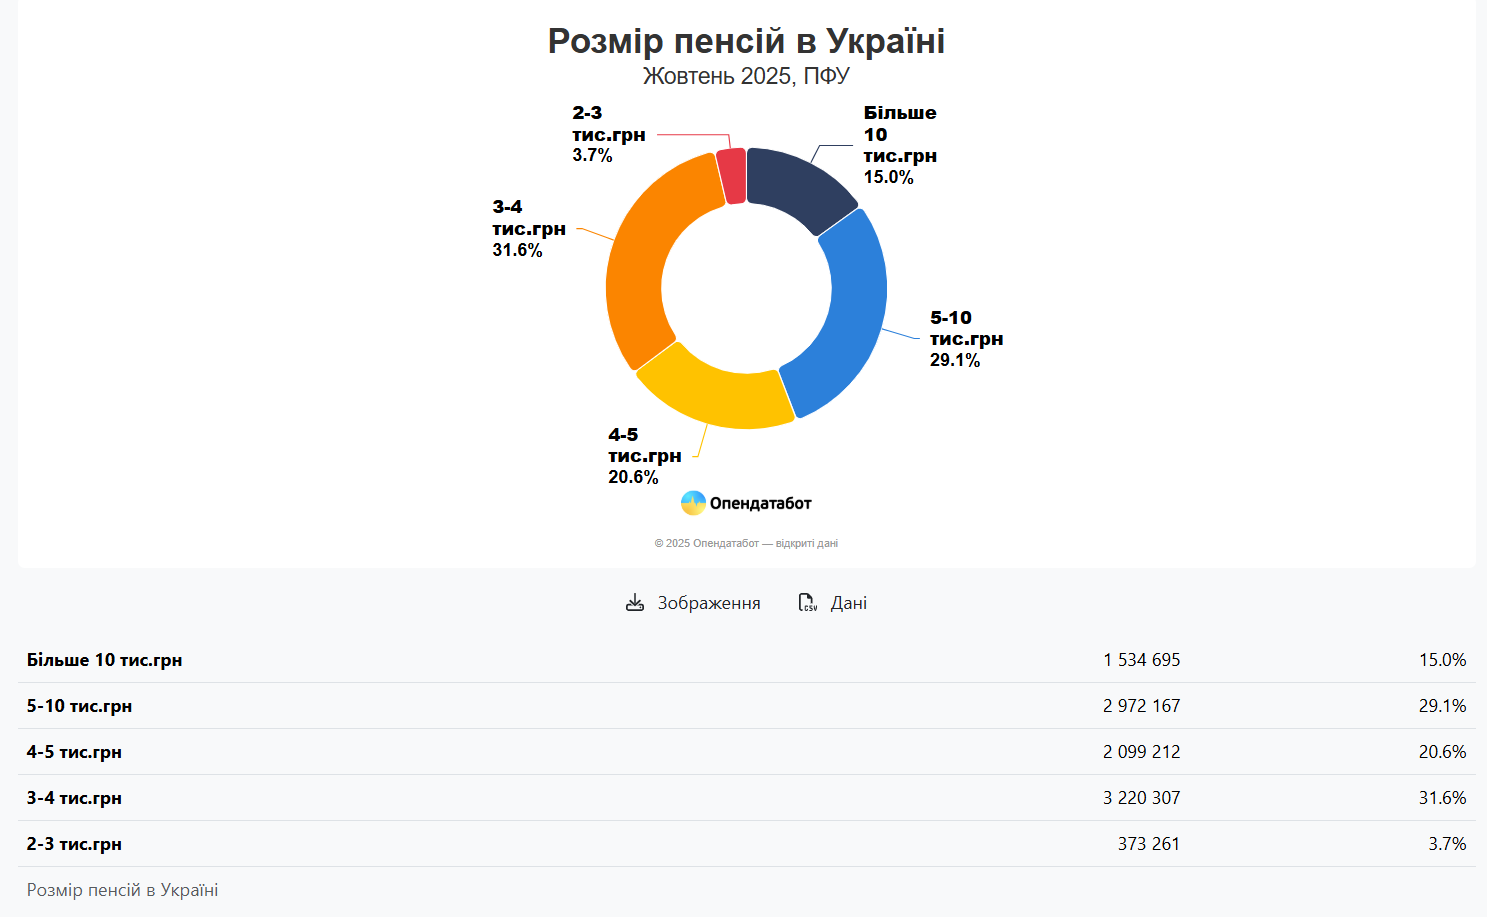Click the Більше 10 тис.грн table row
Viewport: 1487px width, 917px height.
pyautogui.click(x=104, y=660)
